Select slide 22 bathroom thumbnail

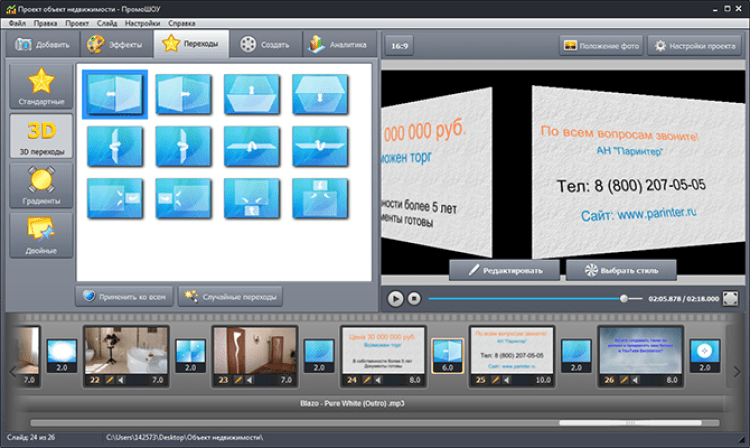click(126, 350)
